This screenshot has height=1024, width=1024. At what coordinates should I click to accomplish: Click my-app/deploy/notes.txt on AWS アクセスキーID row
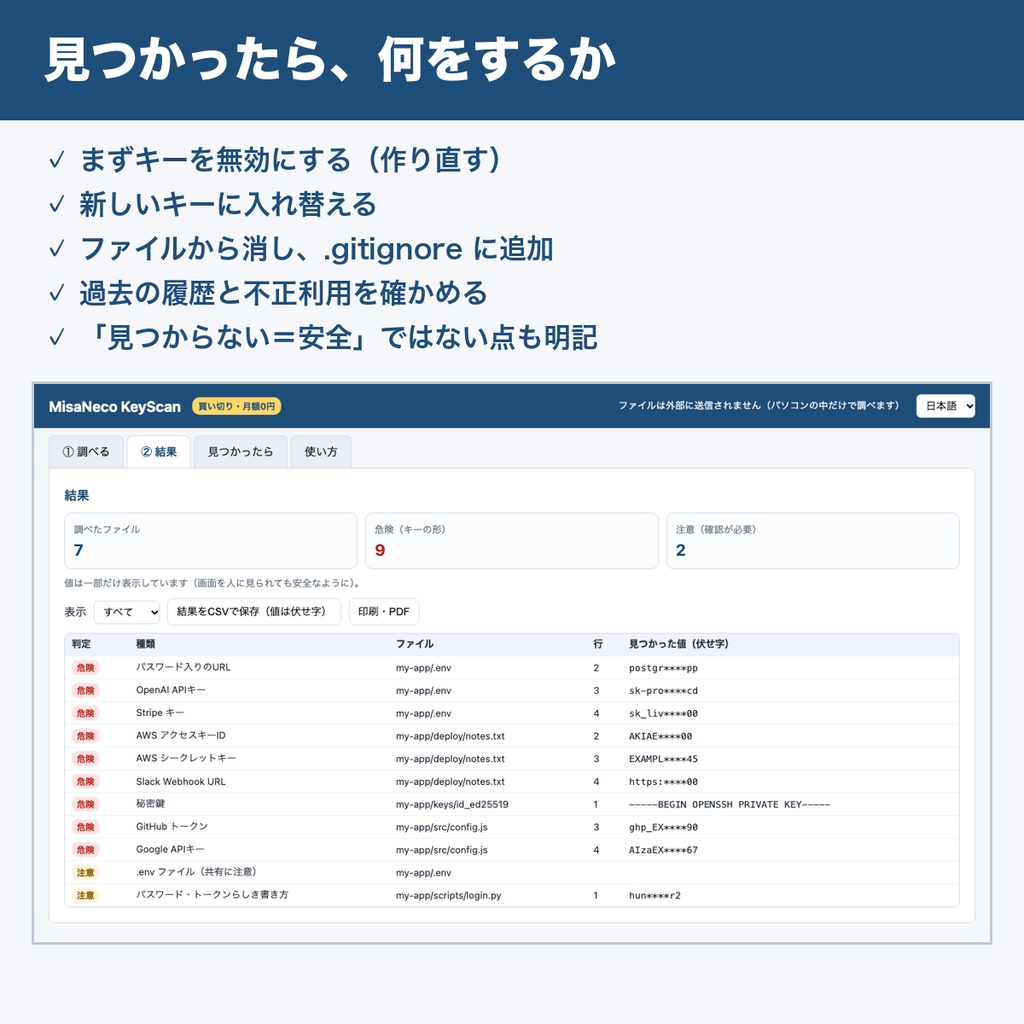[450, 736]
